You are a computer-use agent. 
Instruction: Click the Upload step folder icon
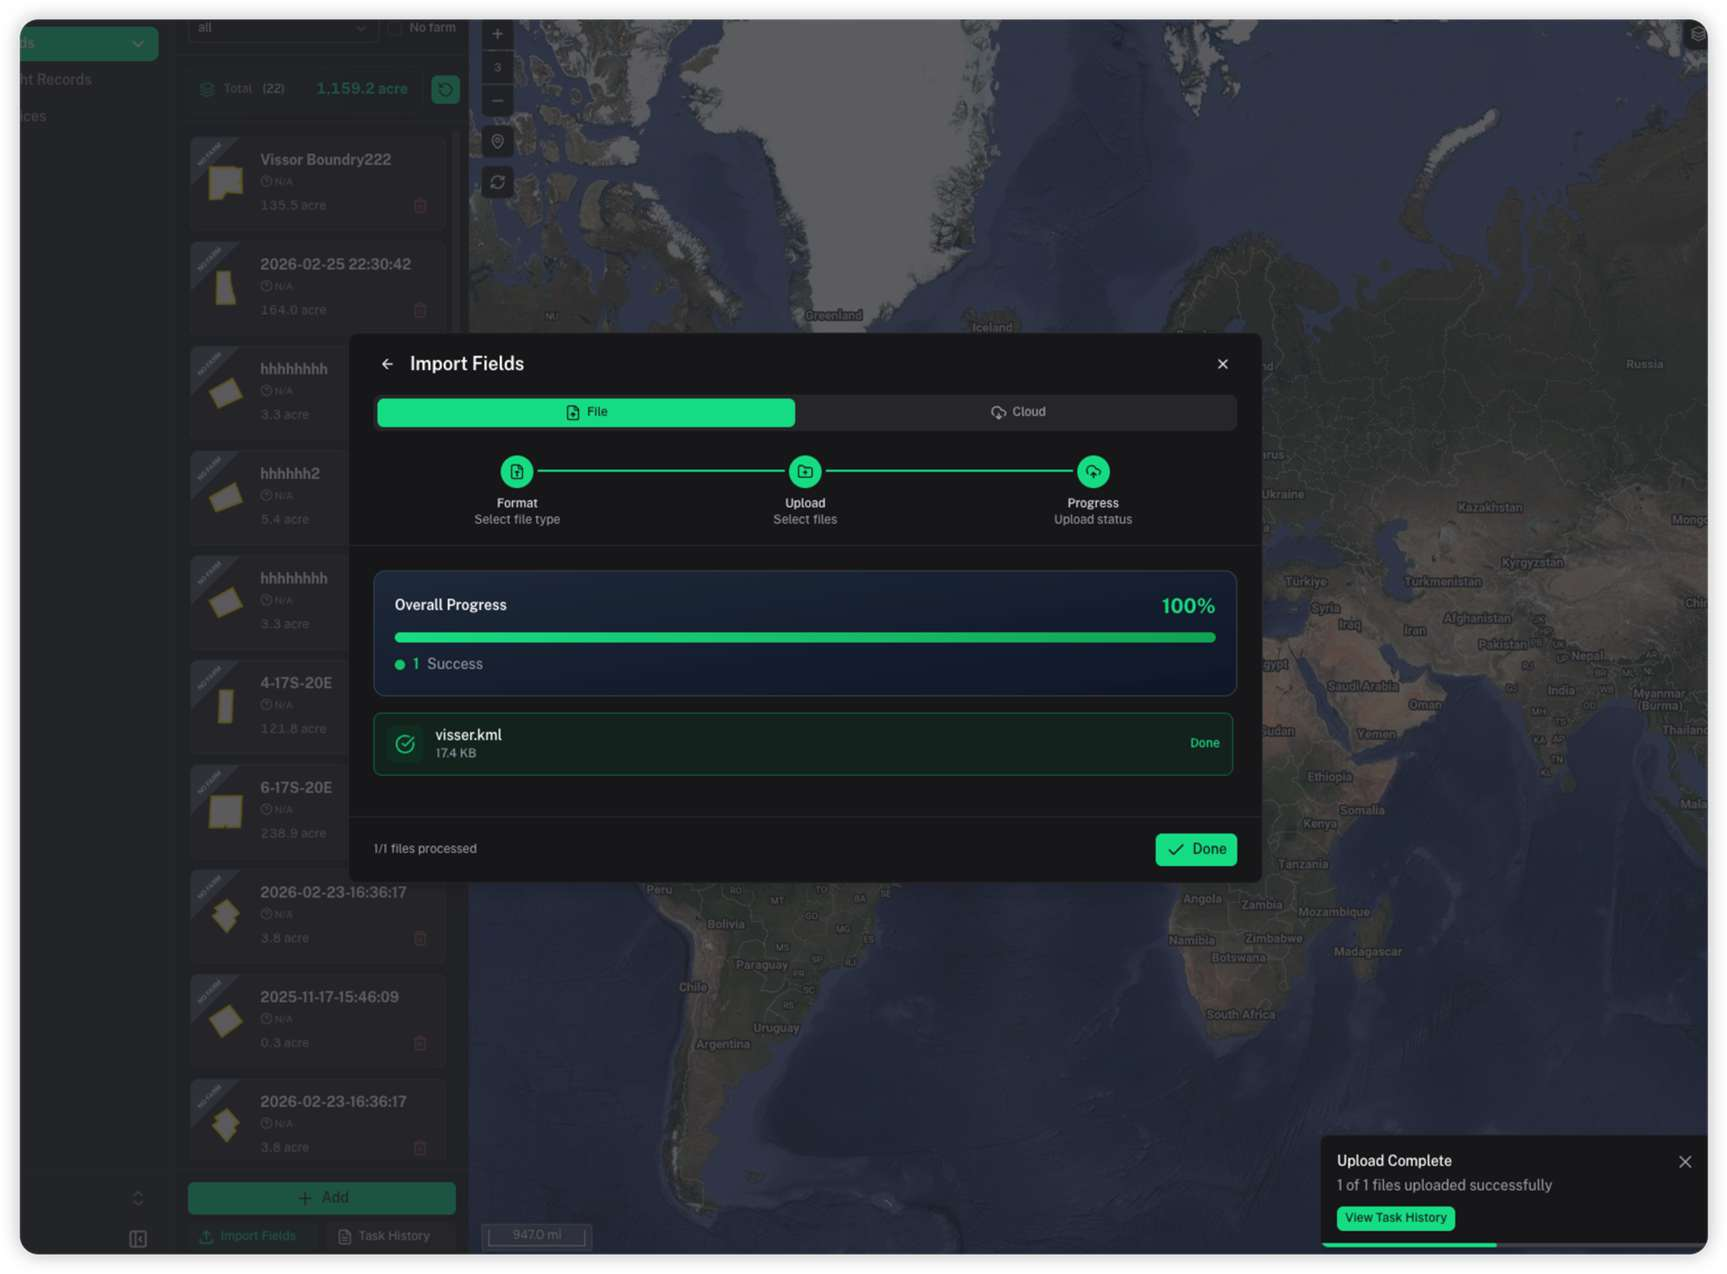pos(805,471)
